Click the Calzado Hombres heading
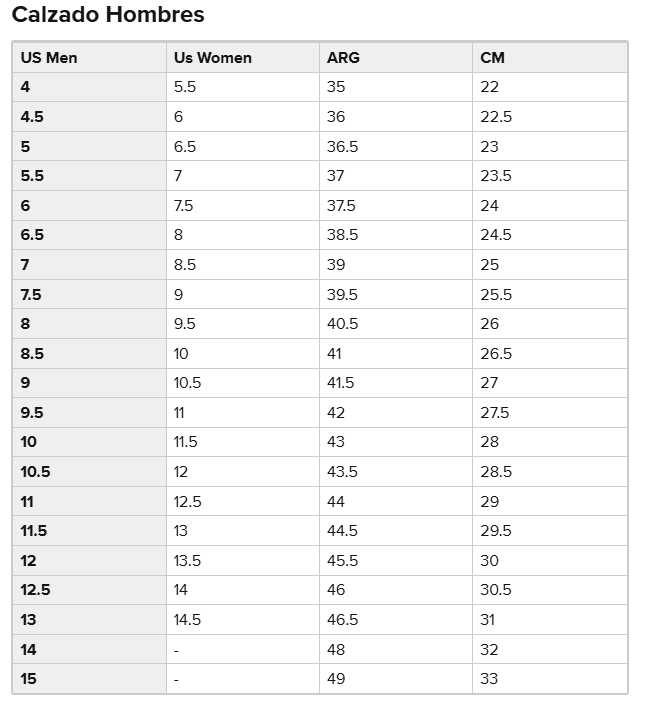The image size is (648, 710). (x=108, y=15)
